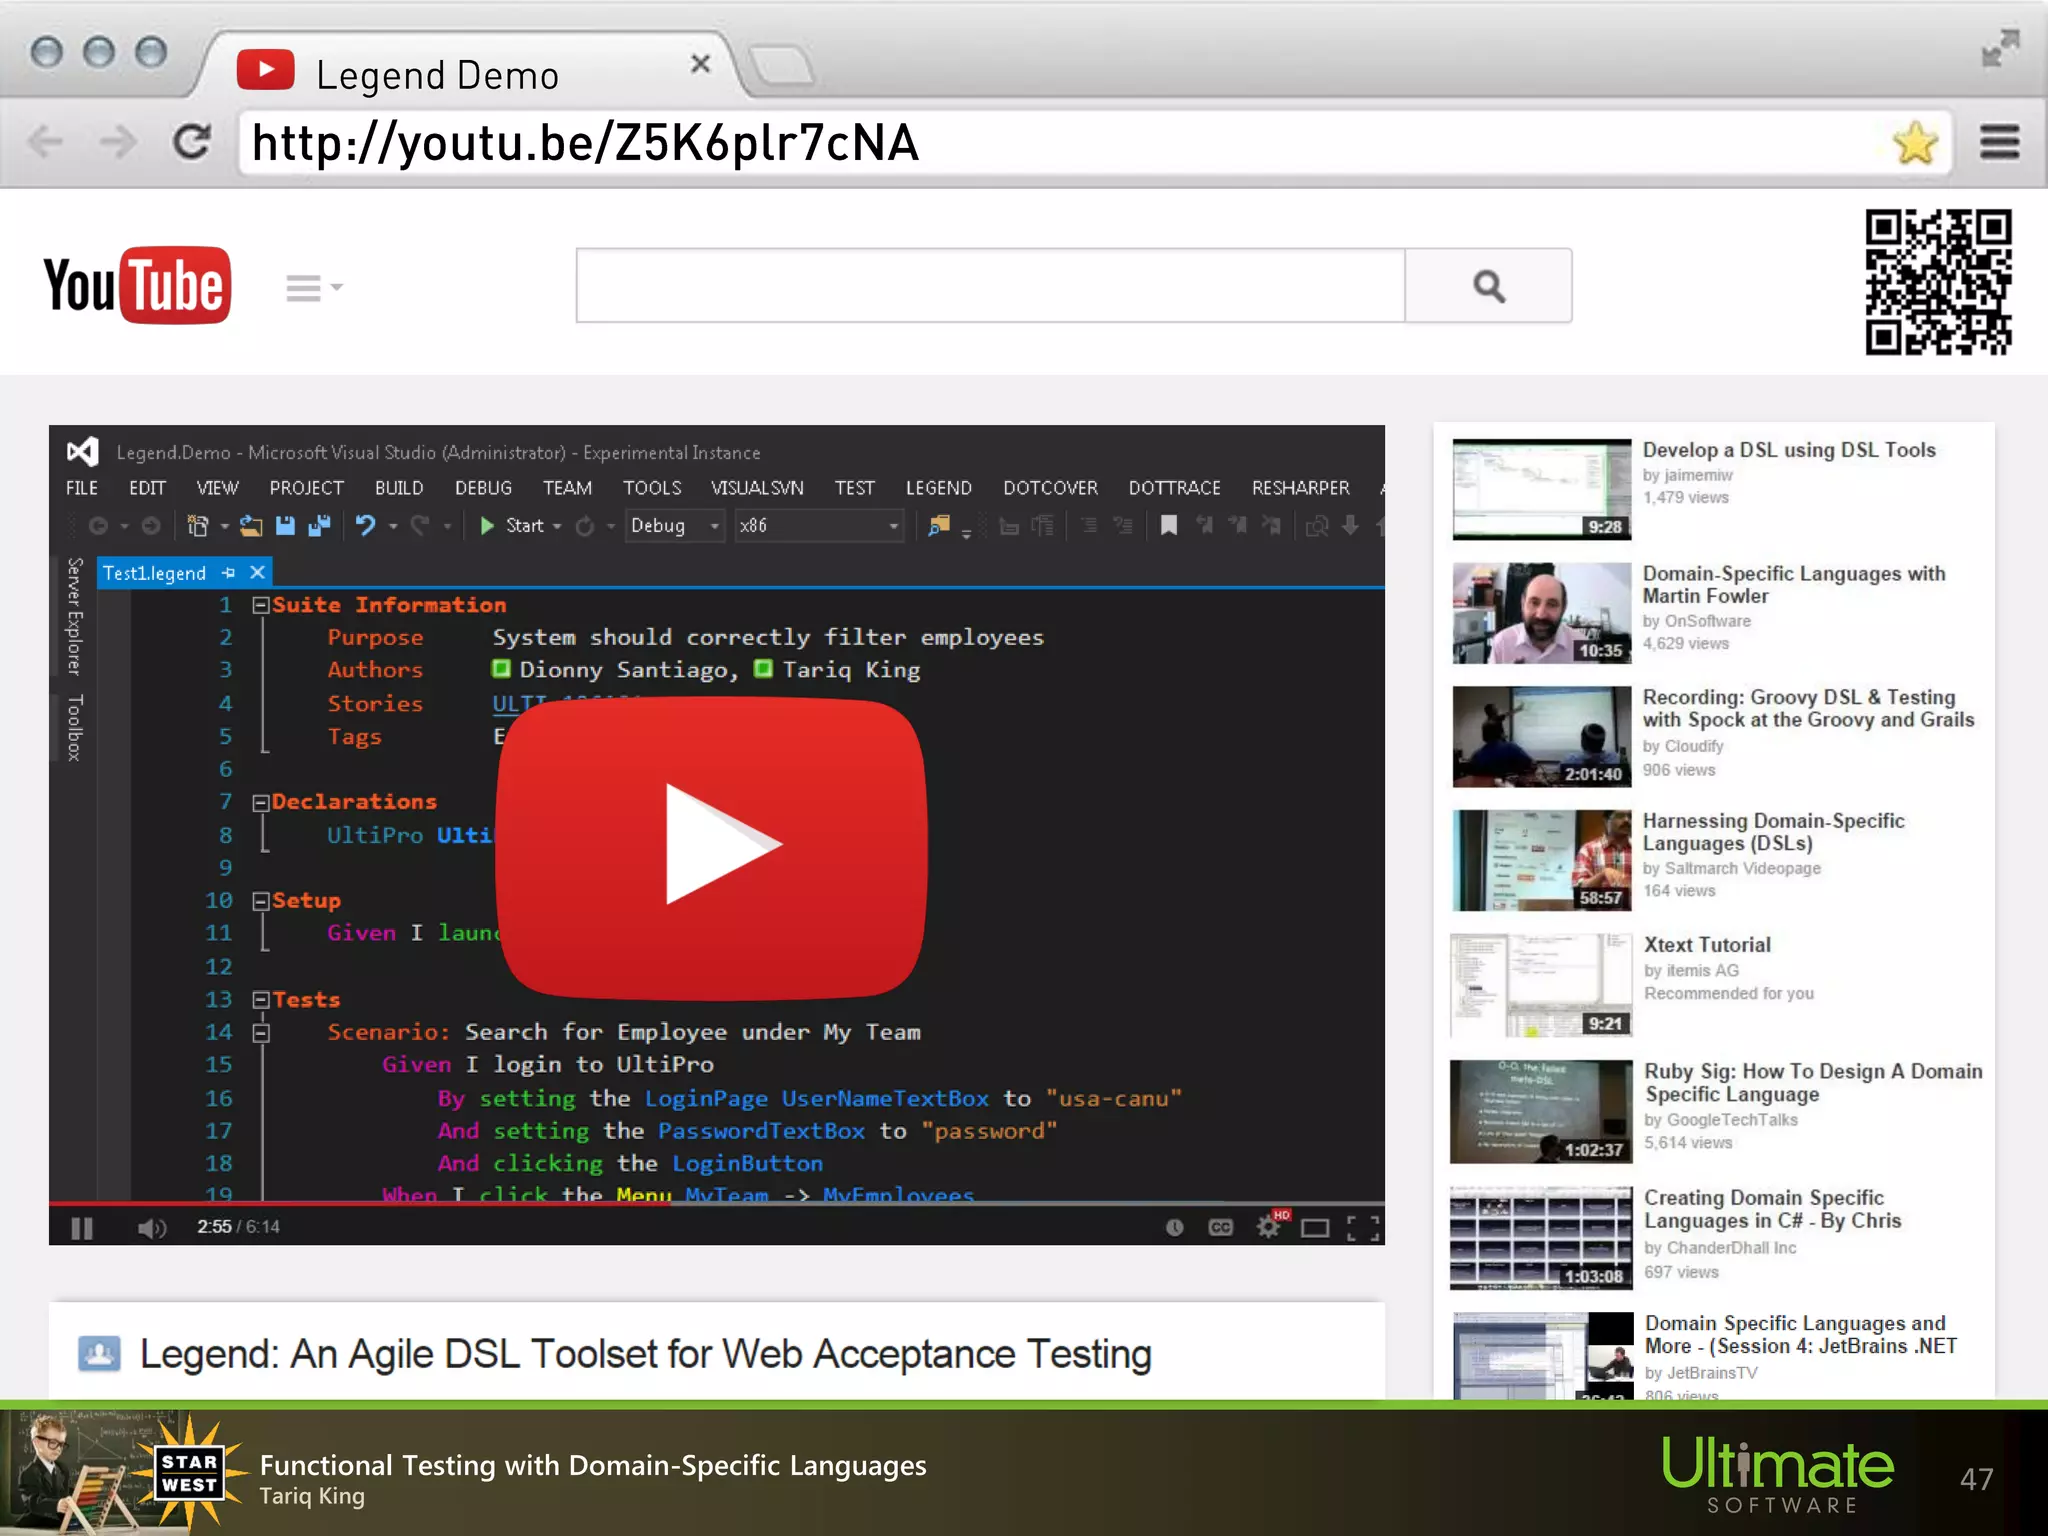Open the browser hamburger menu

tap(1999, 142)
